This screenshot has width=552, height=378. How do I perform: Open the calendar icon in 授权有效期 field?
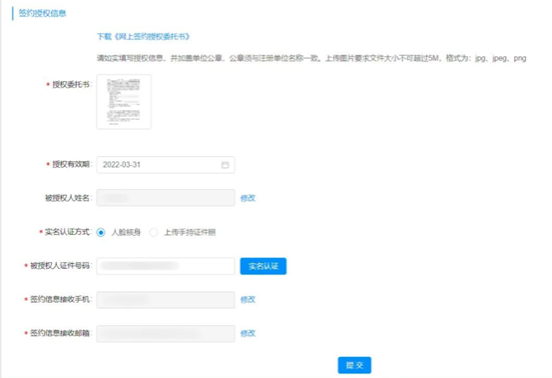pos(225,165)
